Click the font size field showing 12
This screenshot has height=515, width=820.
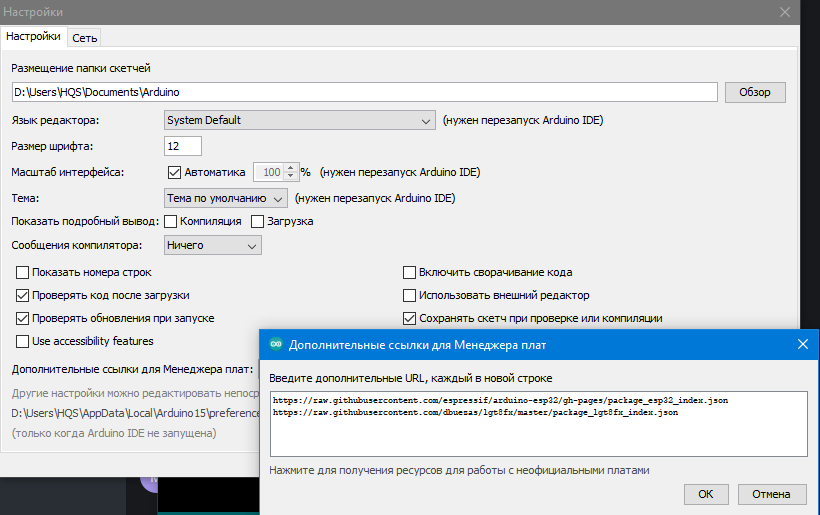[x=183, y=146]
